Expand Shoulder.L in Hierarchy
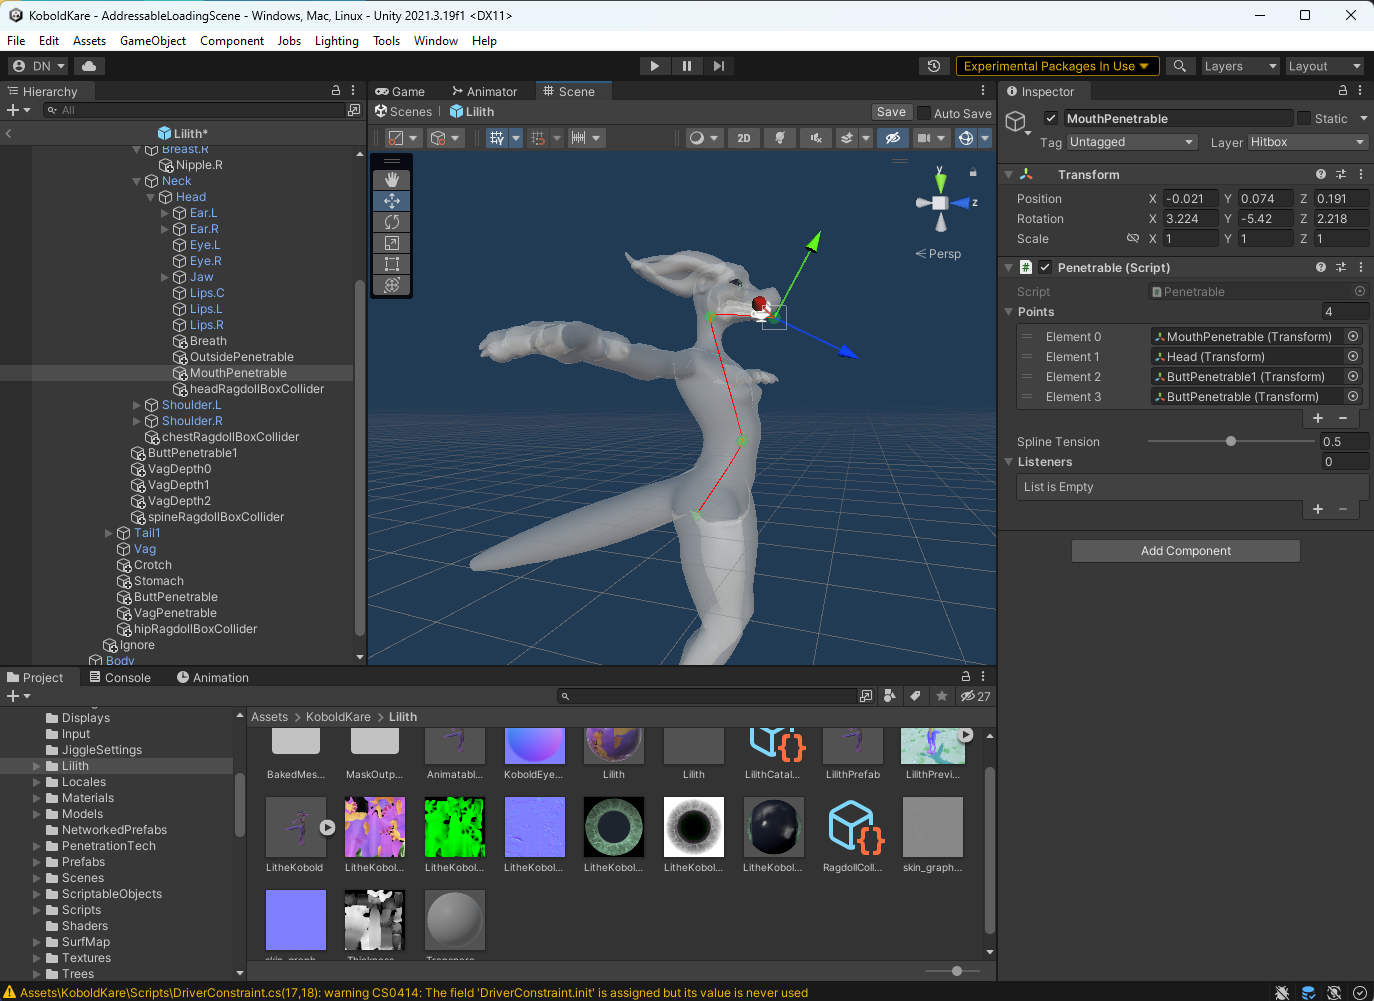This screenshot has height=1001, width=1374. (137, 405)
